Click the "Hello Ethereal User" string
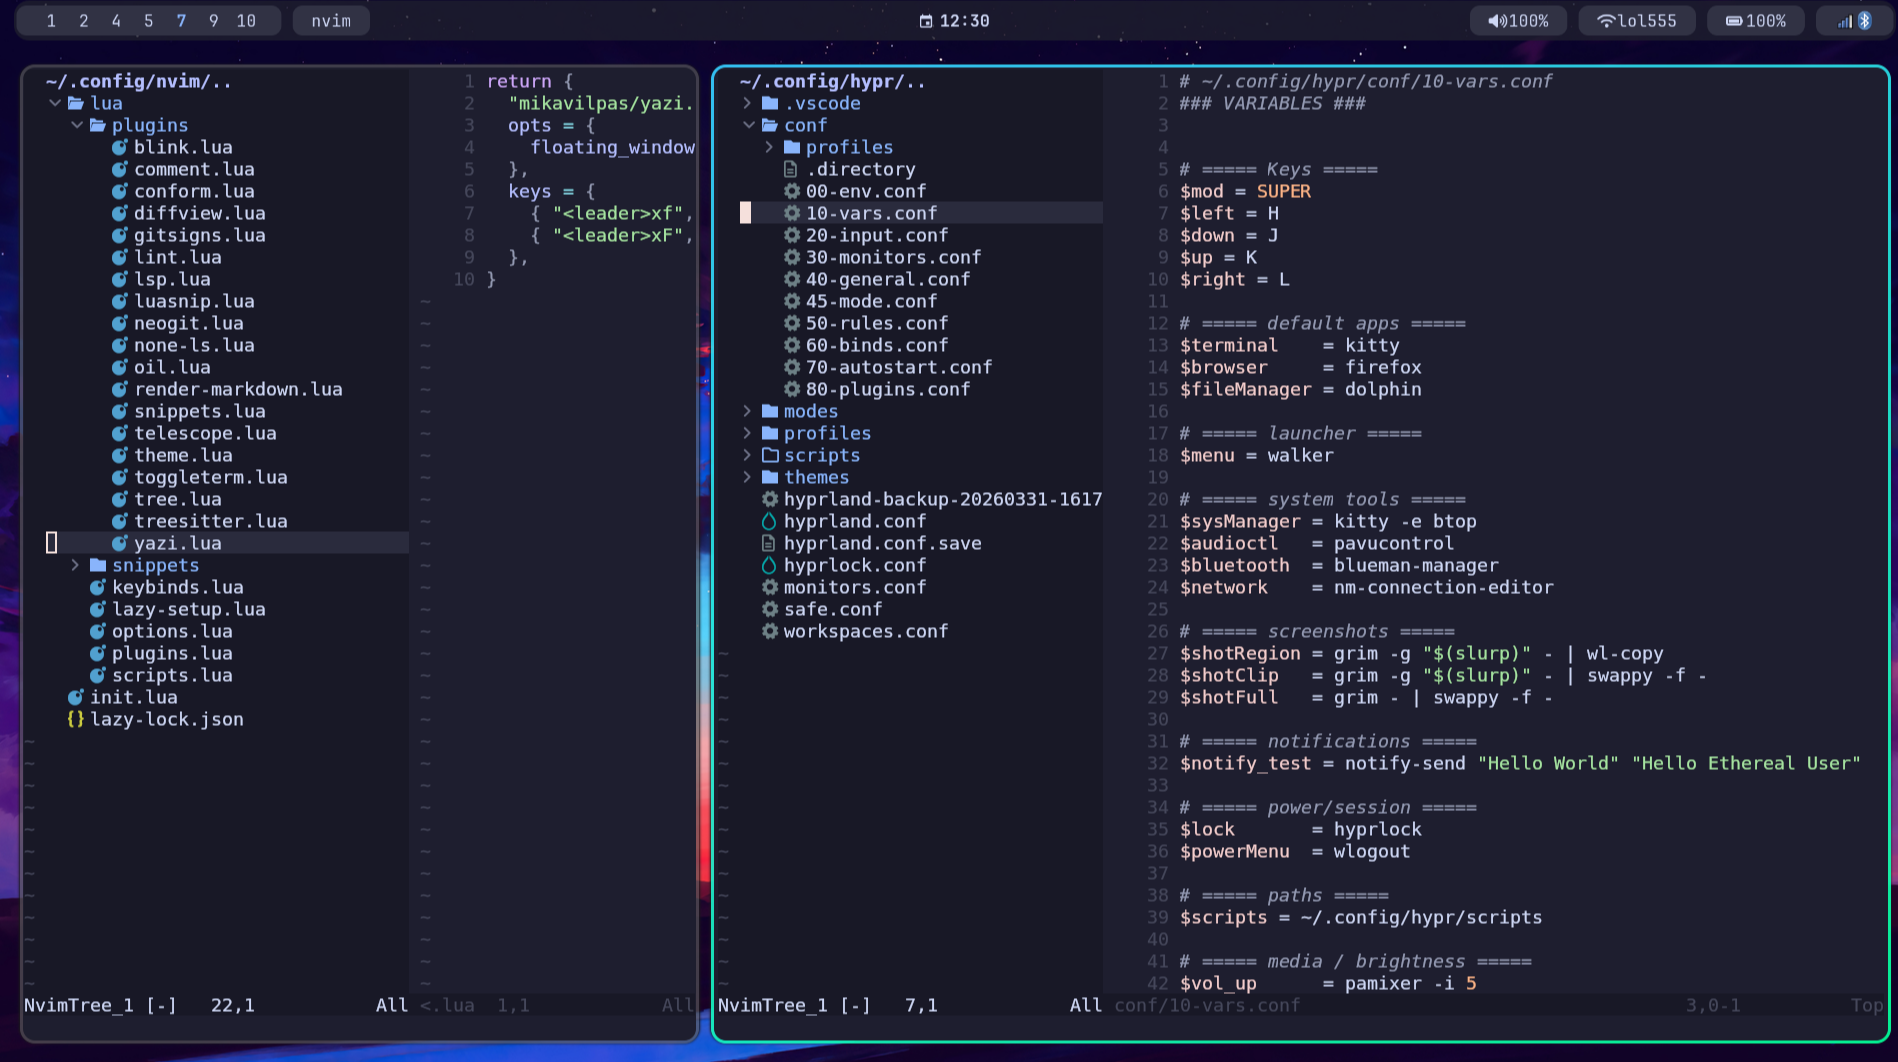Image resolution: width=1898 pixels, height=1062 pixels. point(1746,763)
